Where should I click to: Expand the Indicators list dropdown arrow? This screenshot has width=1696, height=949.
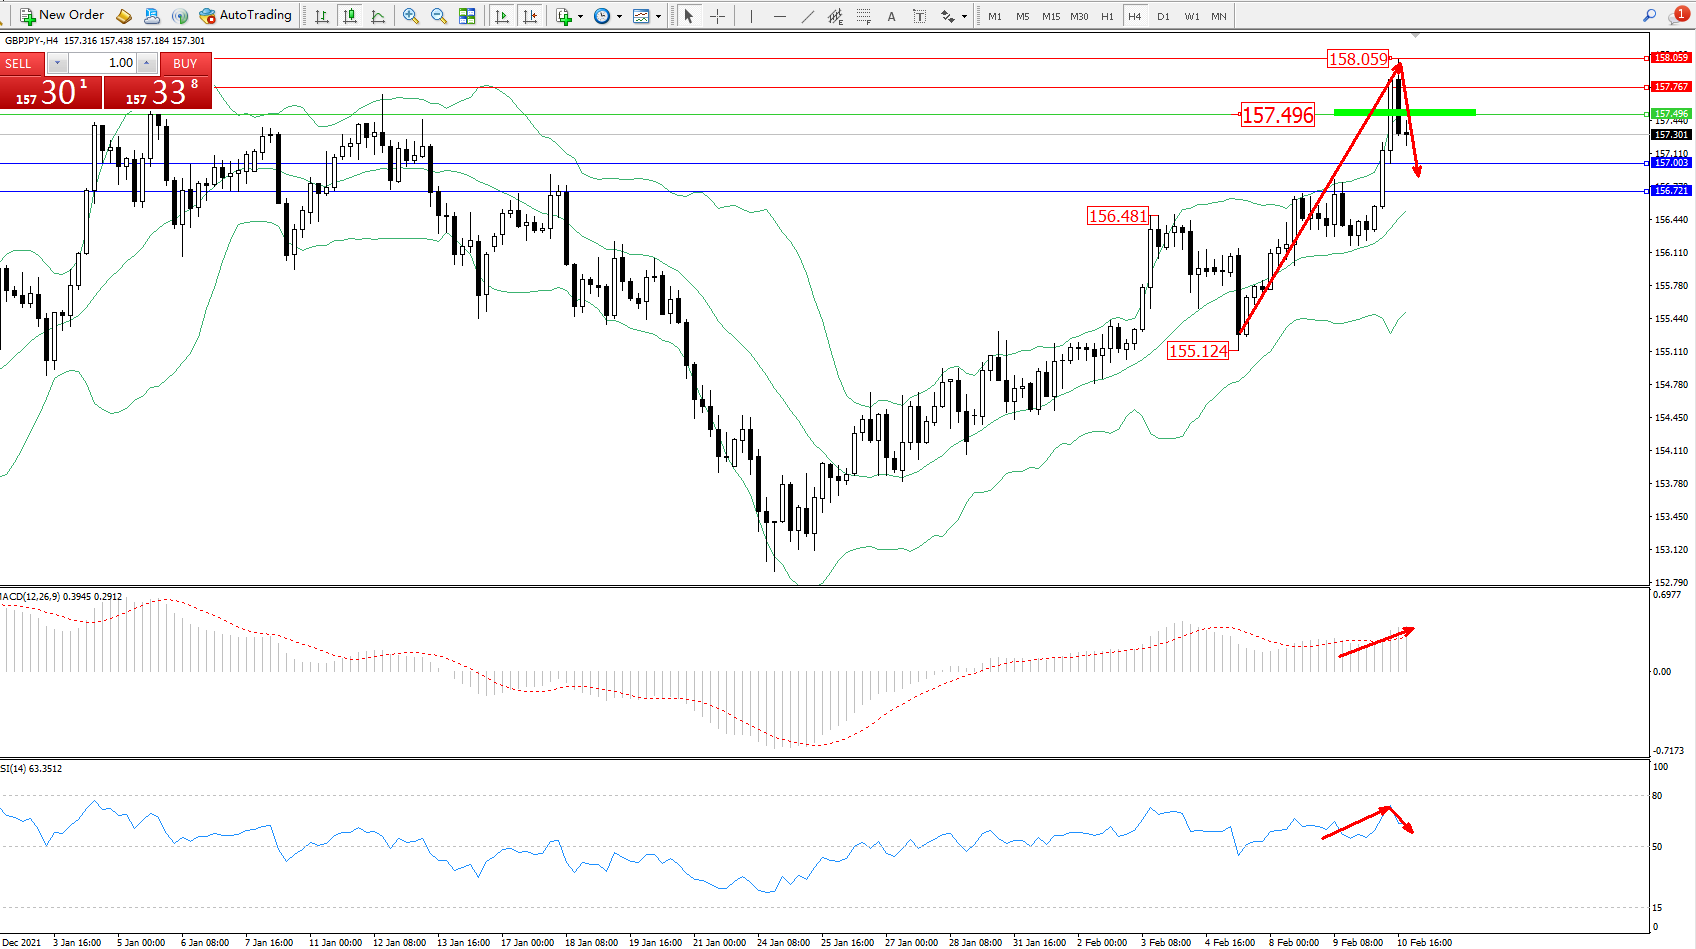pyautogui.click(x=580, y=16)
